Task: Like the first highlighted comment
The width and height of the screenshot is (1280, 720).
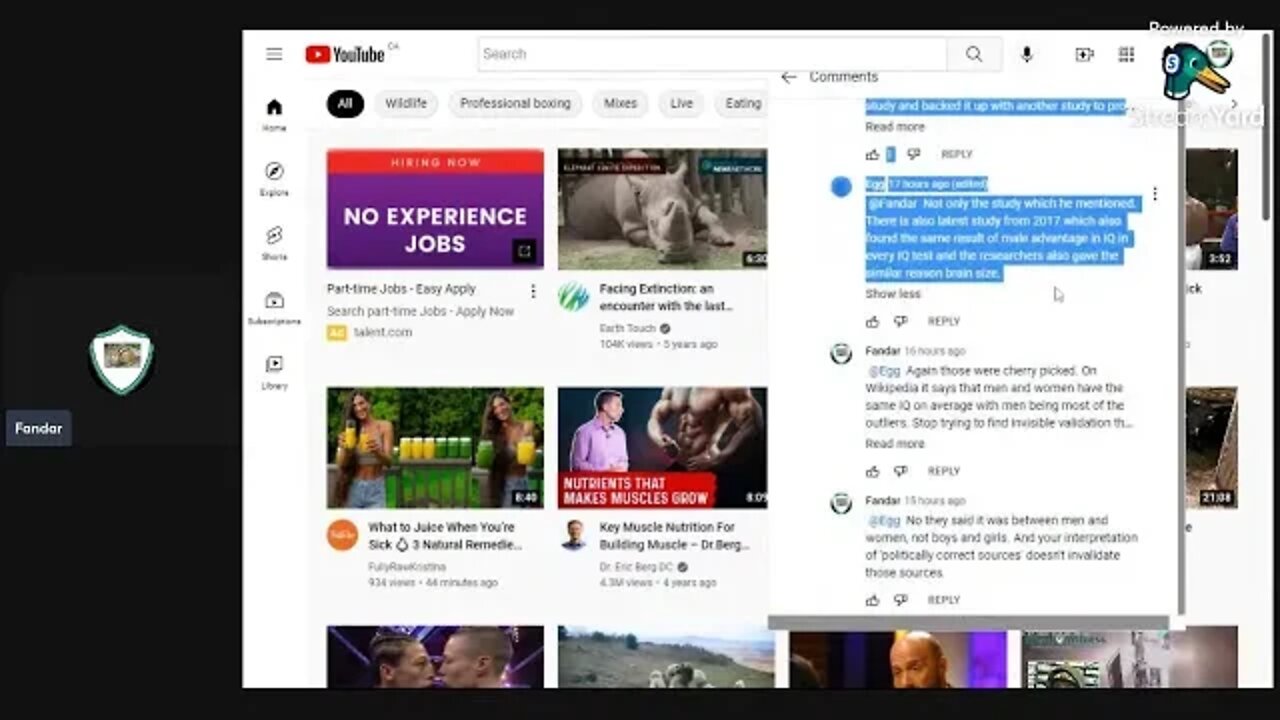Action: (x=873, y=154)
